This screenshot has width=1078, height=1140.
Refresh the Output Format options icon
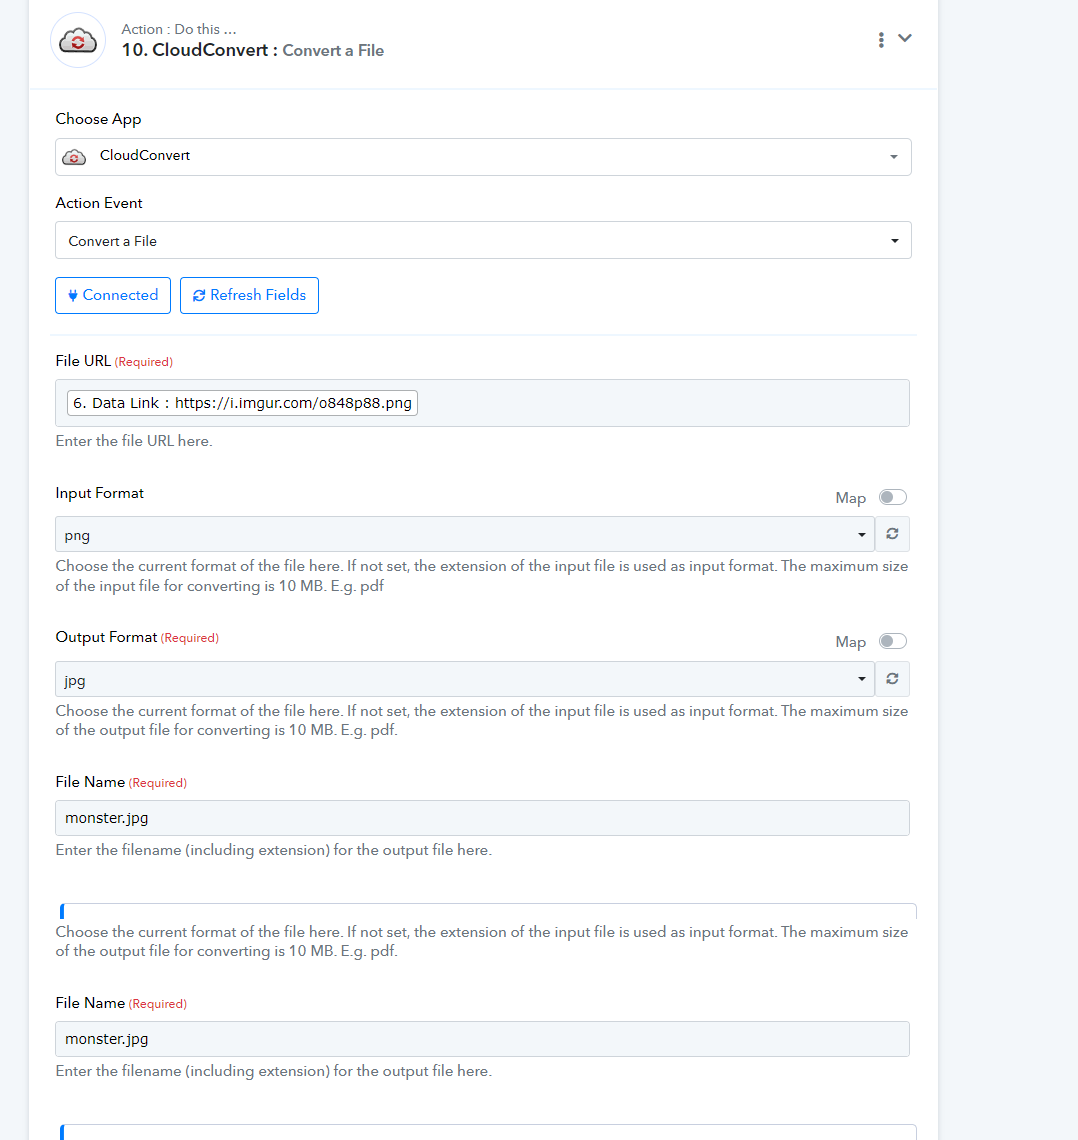point(893,679)
